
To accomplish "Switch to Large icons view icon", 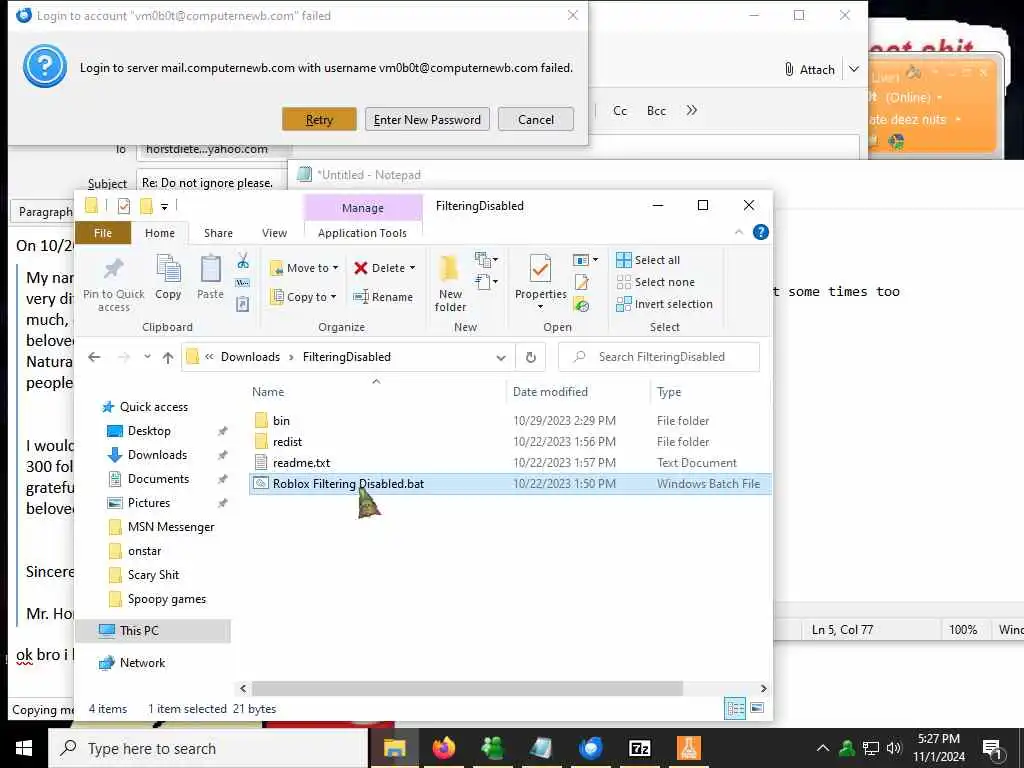I will 757,709.
